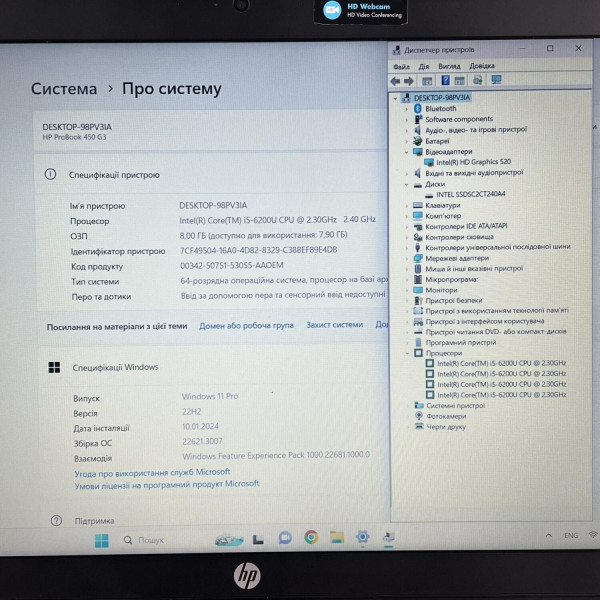This screenshot has width=600, height=600.
Task: Select the Черги друку category icon
Action: pos(419,426)
